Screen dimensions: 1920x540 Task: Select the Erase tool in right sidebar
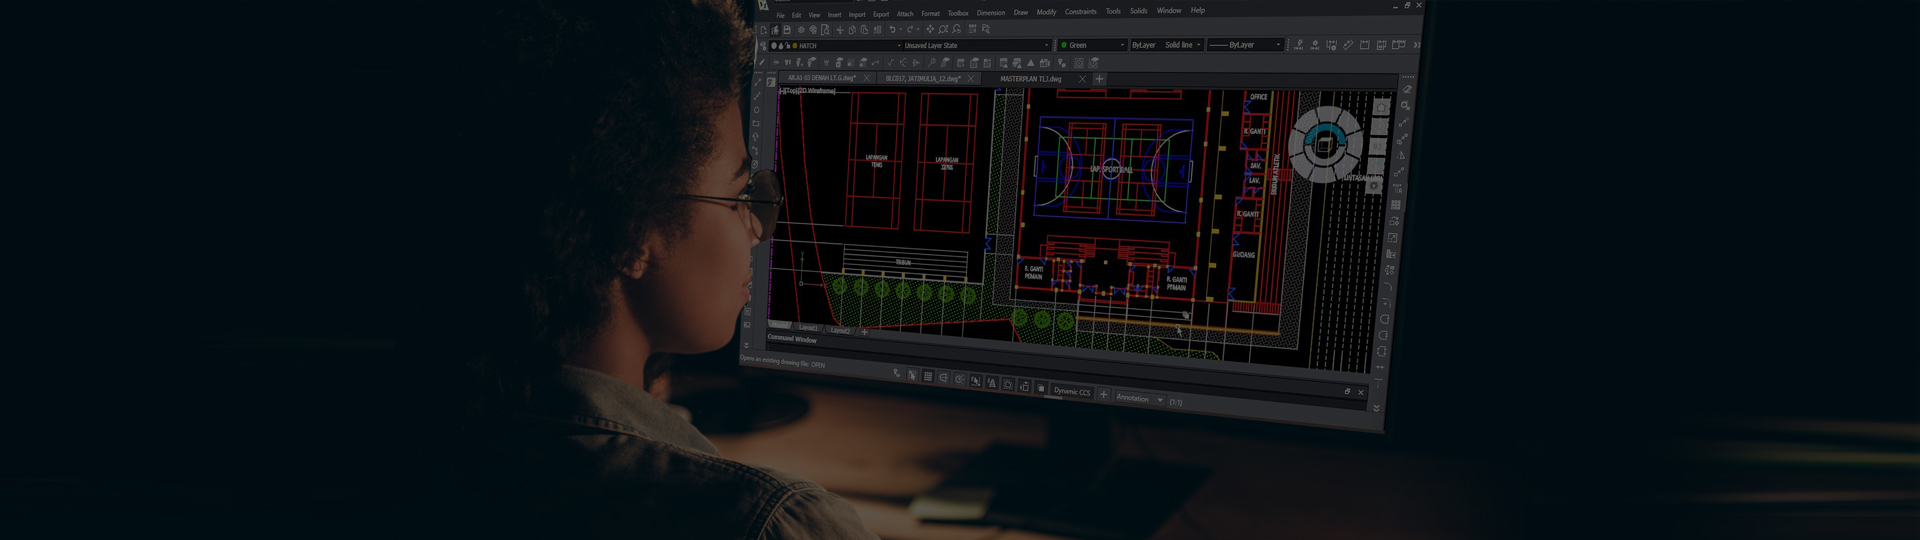(x=1407, y=89)
